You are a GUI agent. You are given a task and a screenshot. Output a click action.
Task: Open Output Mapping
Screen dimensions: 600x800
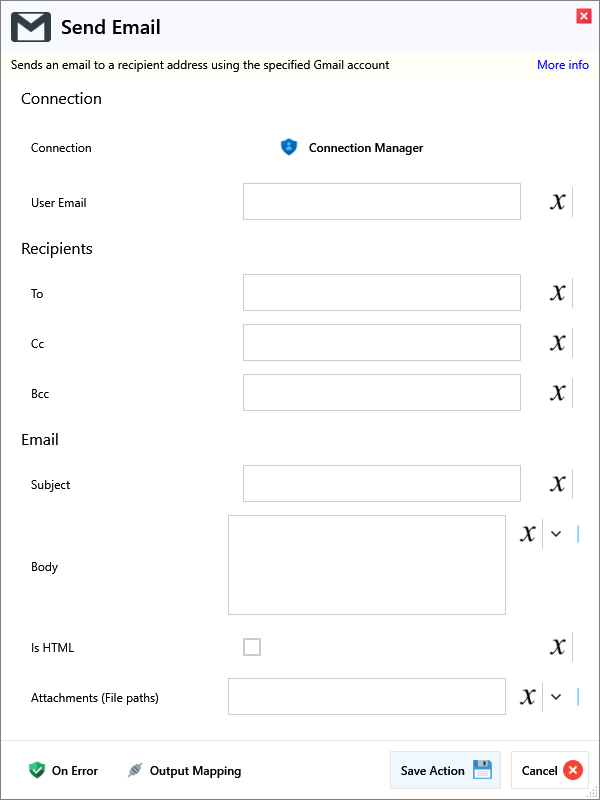pyautogui.click(x=184, y=770)
